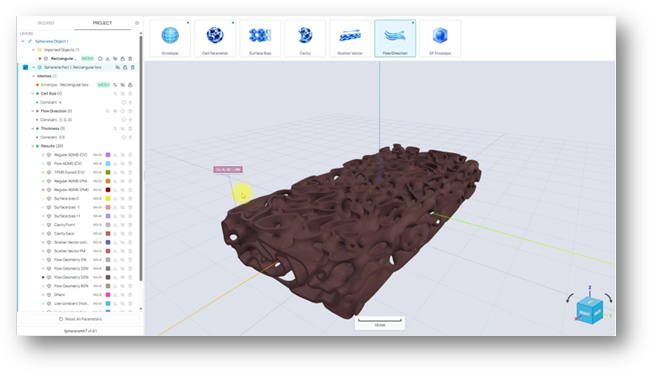Delete the Sphere Part 1 Rectangular box layer

[133, 67]
